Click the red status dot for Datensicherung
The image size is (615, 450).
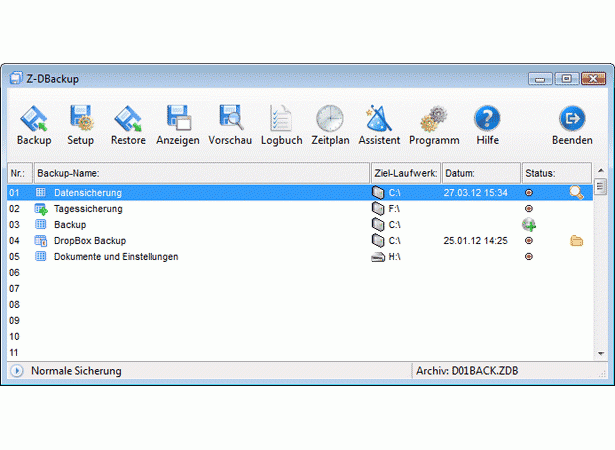click(x=529, y=193)
